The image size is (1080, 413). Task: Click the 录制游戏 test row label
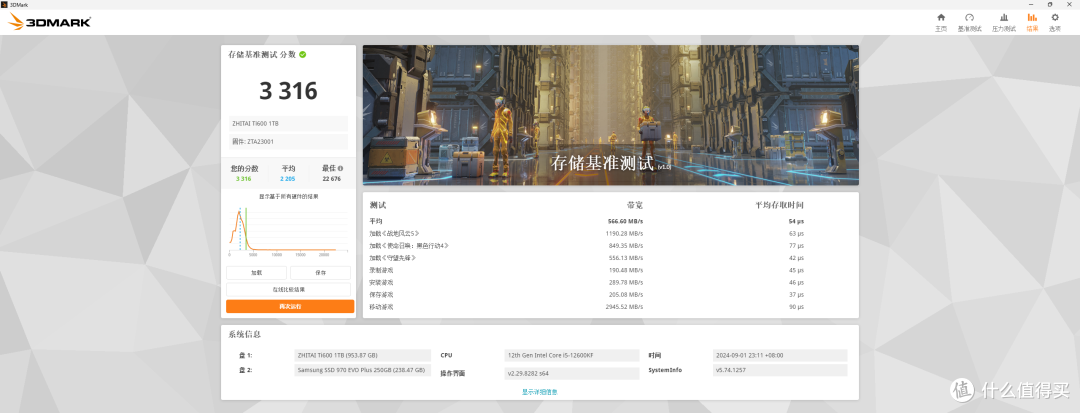tap(382, 270)
